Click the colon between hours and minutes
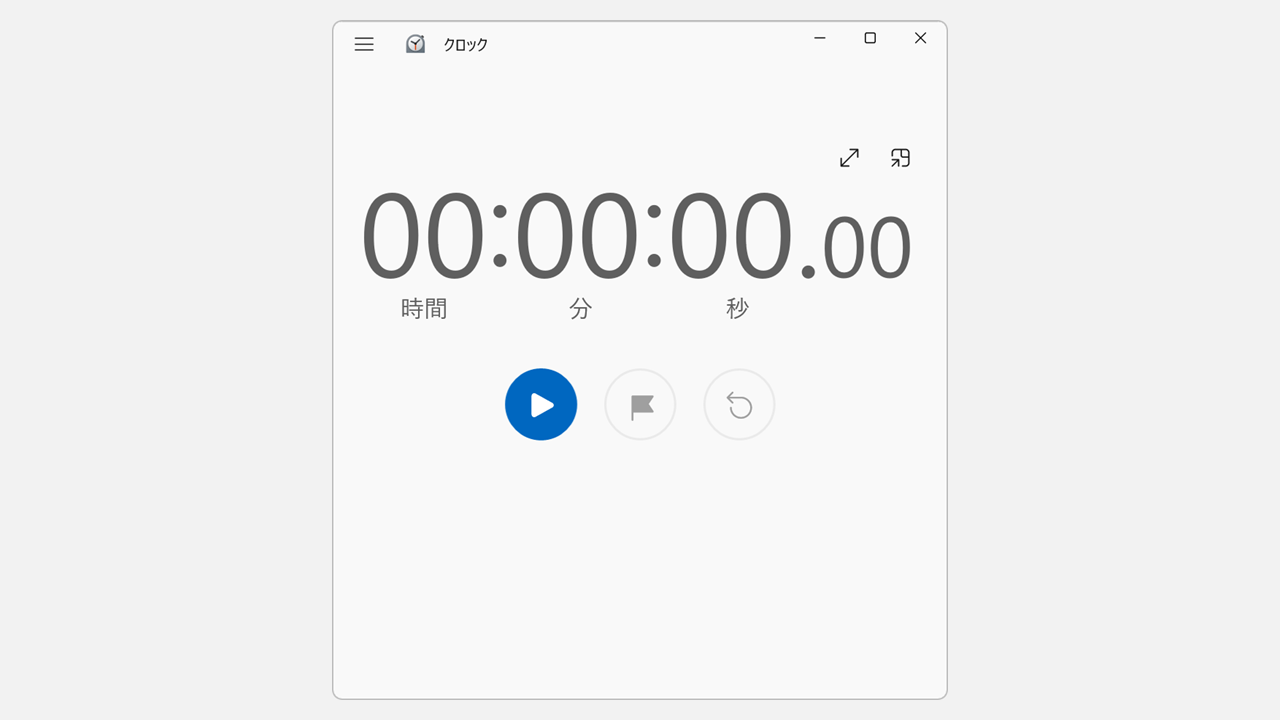Screen dimensions: 1280x720 [x=500, y=236]
